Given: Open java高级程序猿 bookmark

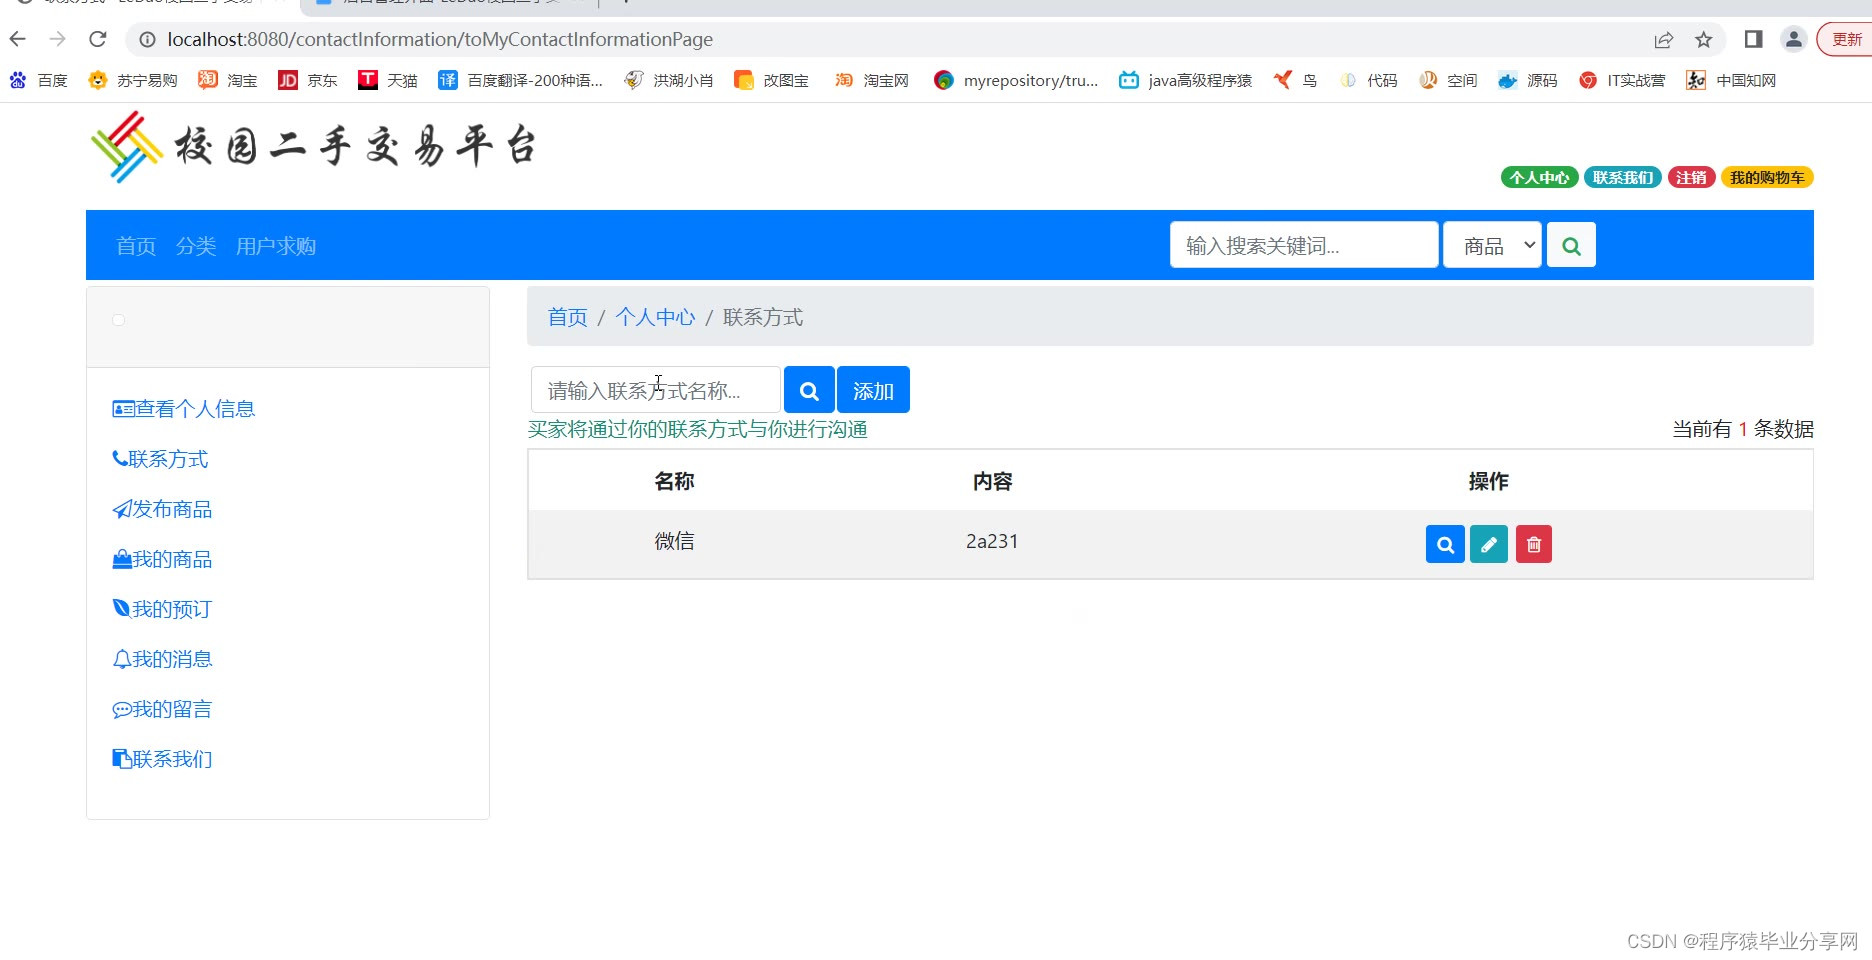Looking at the screenshot, I should (1186, 80).
